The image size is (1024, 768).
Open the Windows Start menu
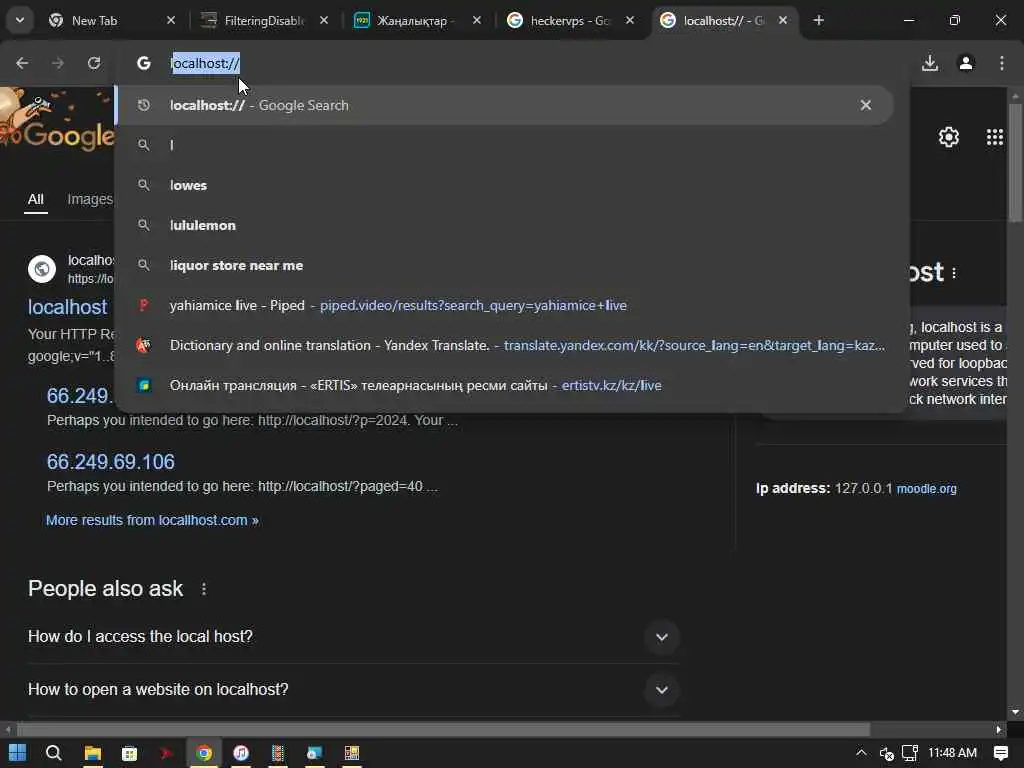[x=18, y=753]
